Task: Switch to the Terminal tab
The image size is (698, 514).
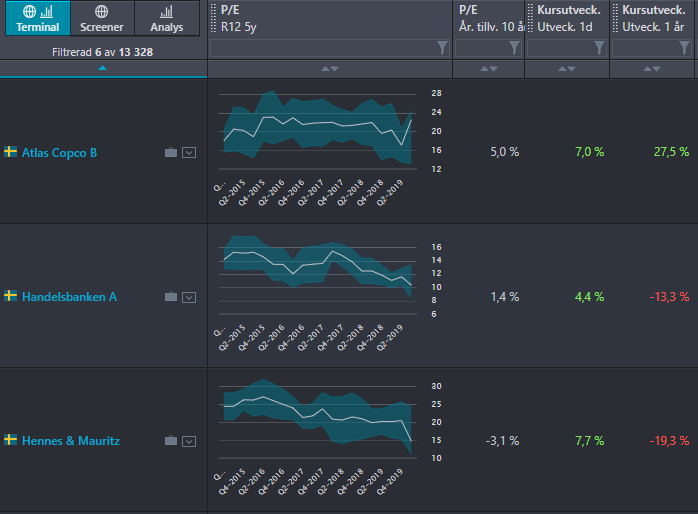Action: tap(38, 18)
